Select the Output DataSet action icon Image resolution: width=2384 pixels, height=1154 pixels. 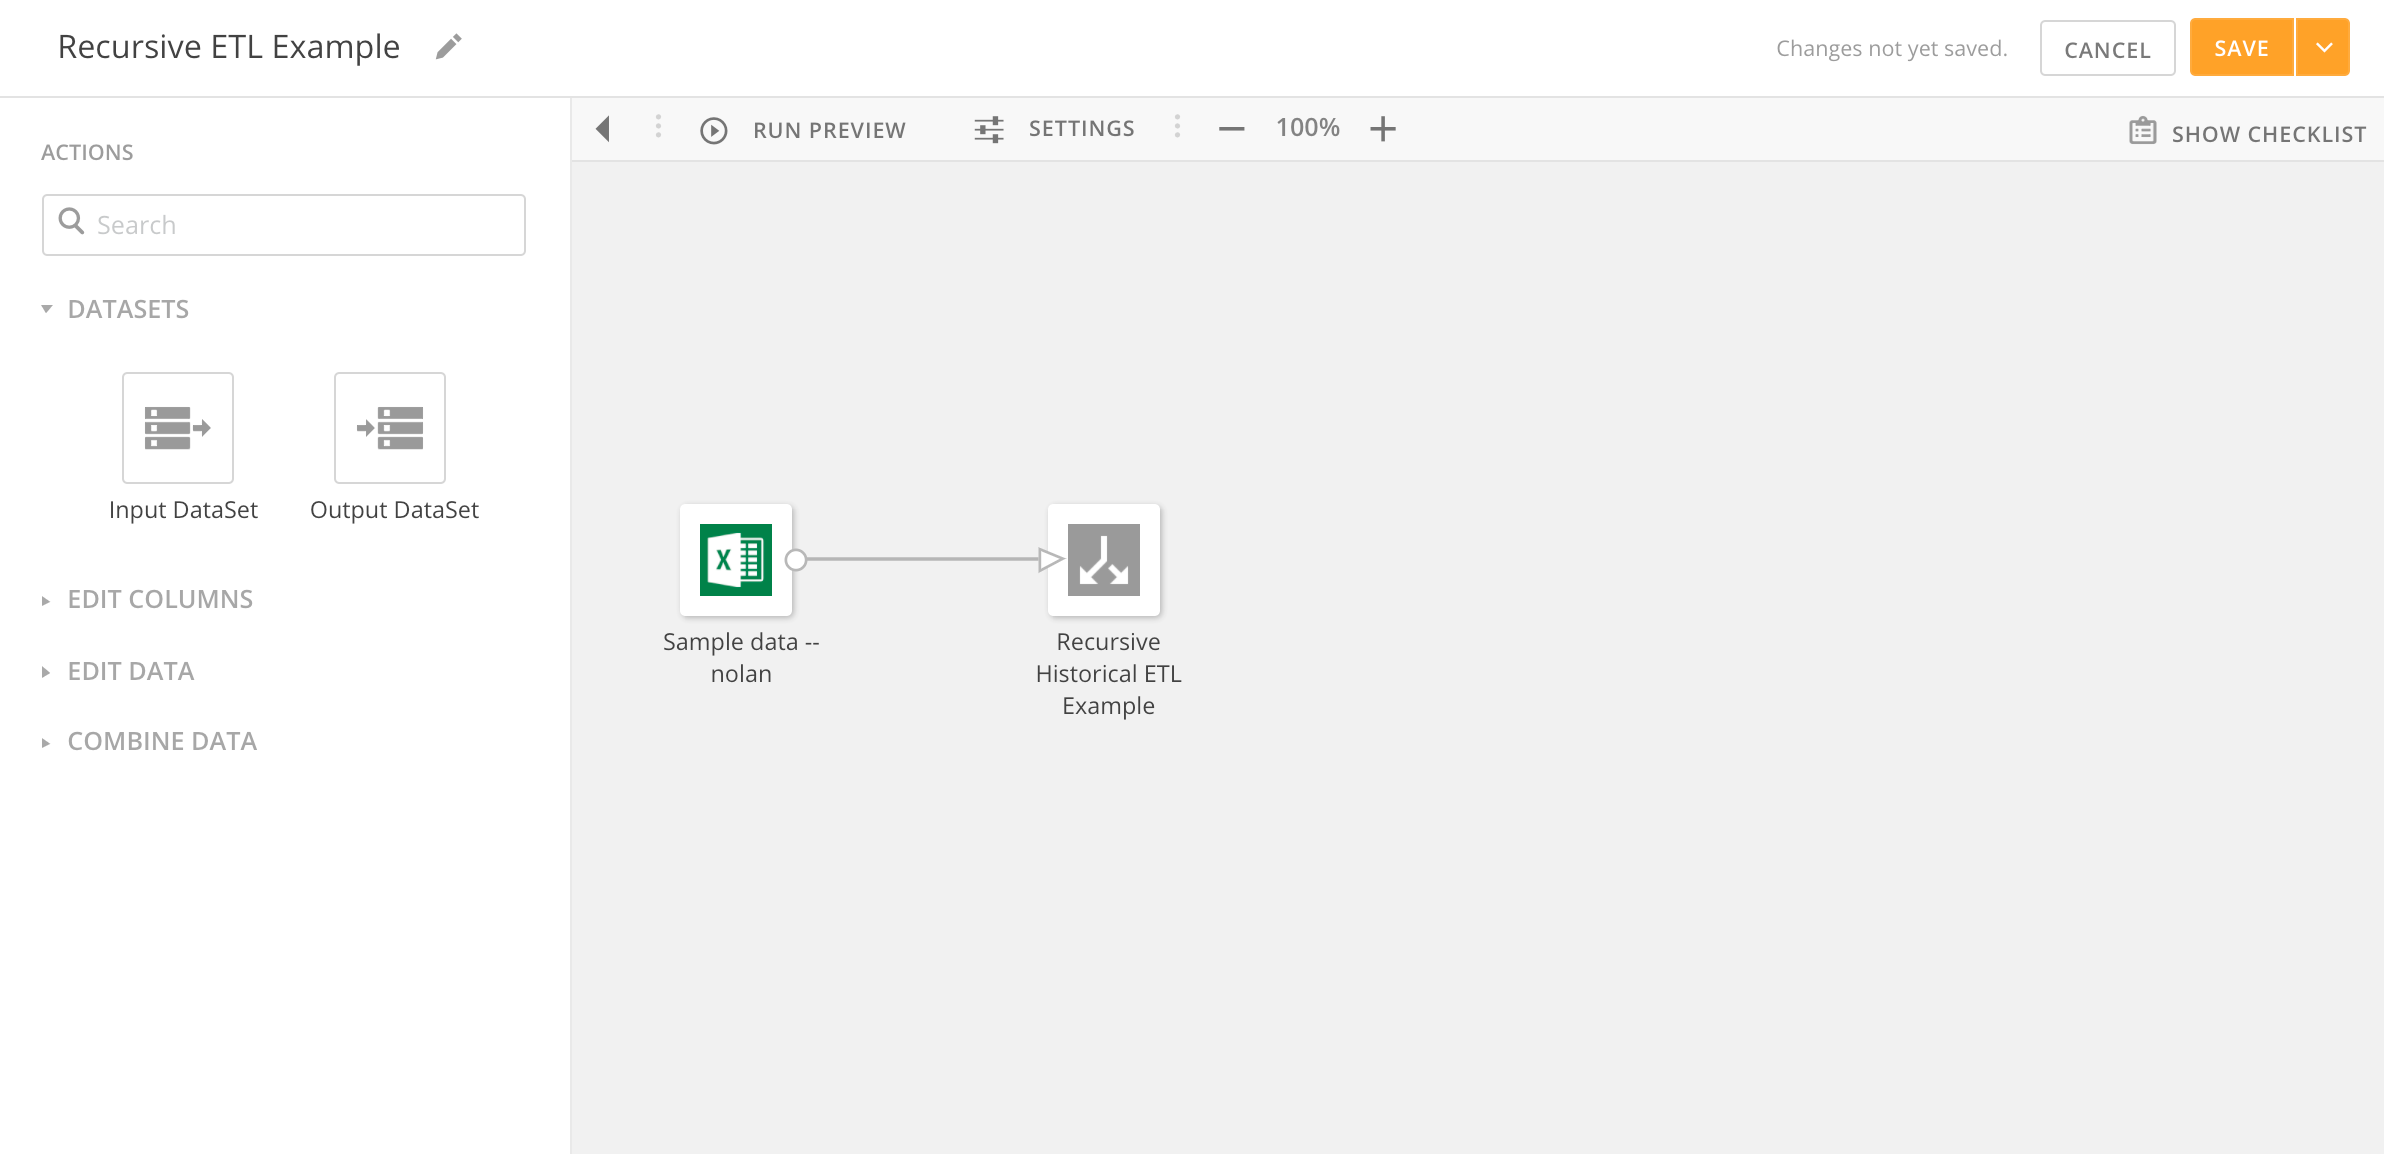coord(390,427)
